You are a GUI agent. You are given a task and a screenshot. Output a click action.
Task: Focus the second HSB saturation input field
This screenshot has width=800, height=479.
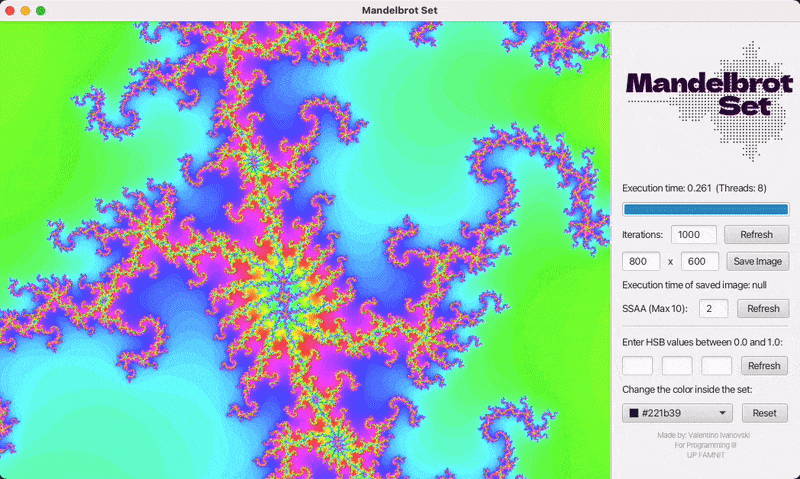(x=677, y=366)
